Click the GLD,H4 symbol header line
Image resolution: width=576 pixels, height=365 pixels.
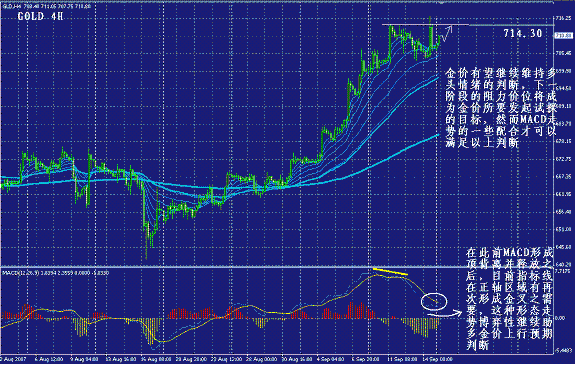pos(47,6)
